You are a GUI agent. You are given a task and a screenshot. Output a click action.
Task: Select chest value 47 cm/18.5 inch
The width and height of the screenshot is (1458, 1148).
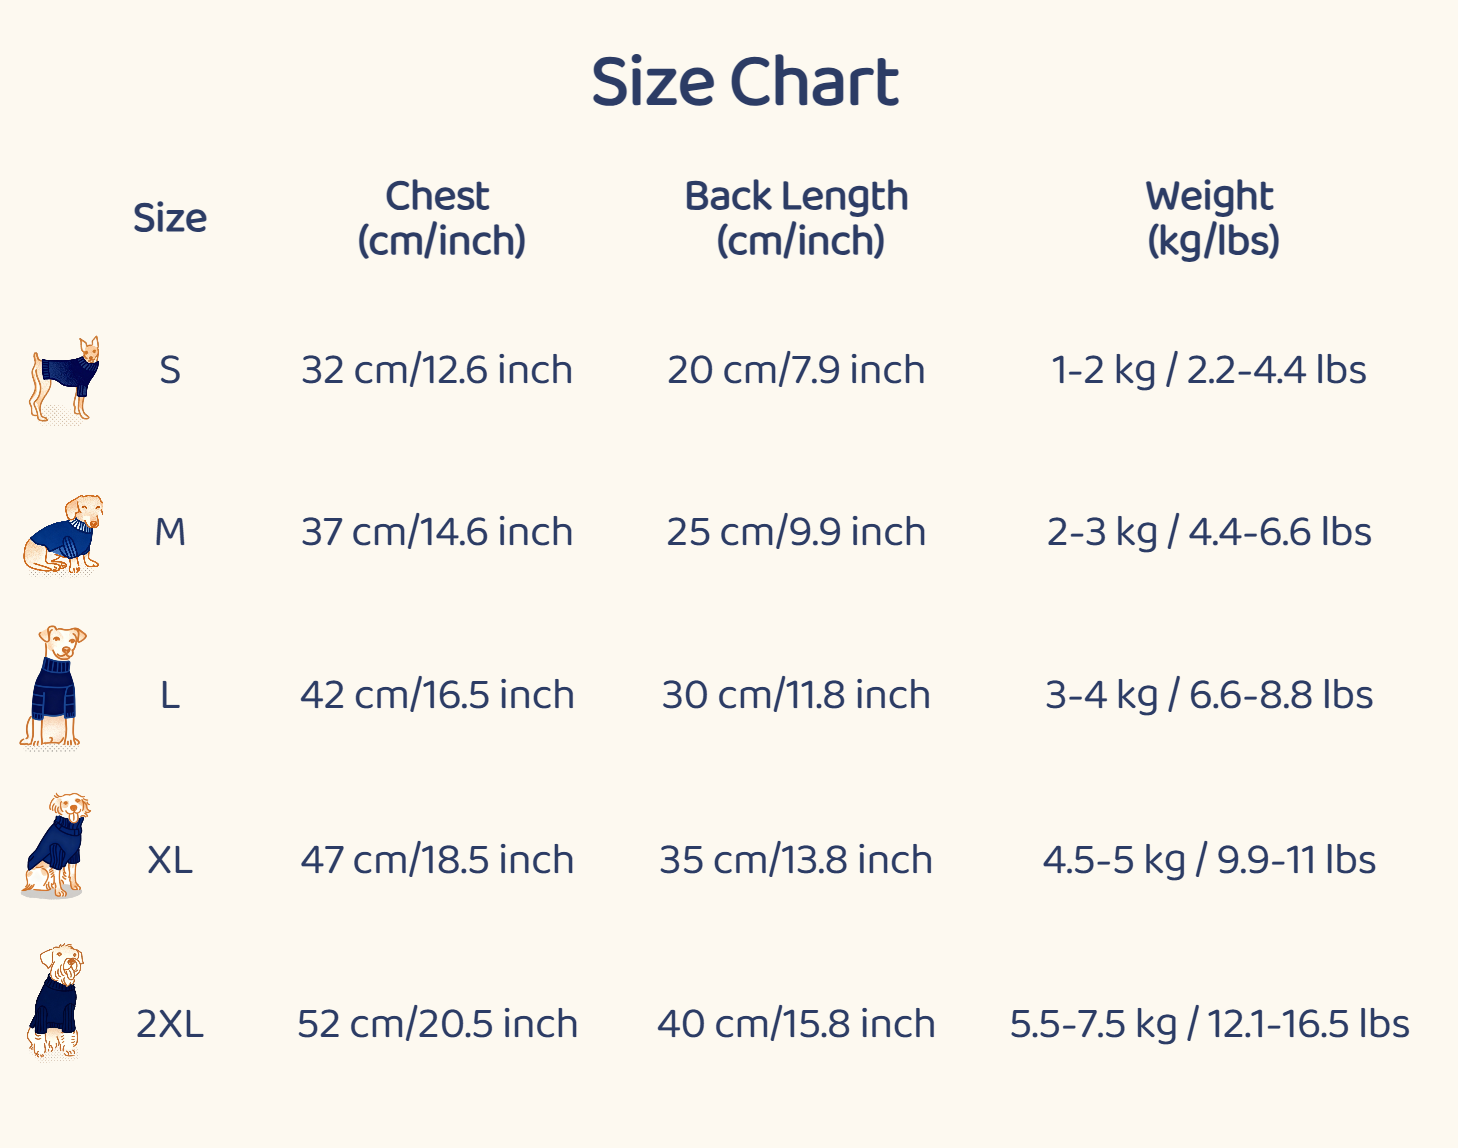(x=437, y=860)
